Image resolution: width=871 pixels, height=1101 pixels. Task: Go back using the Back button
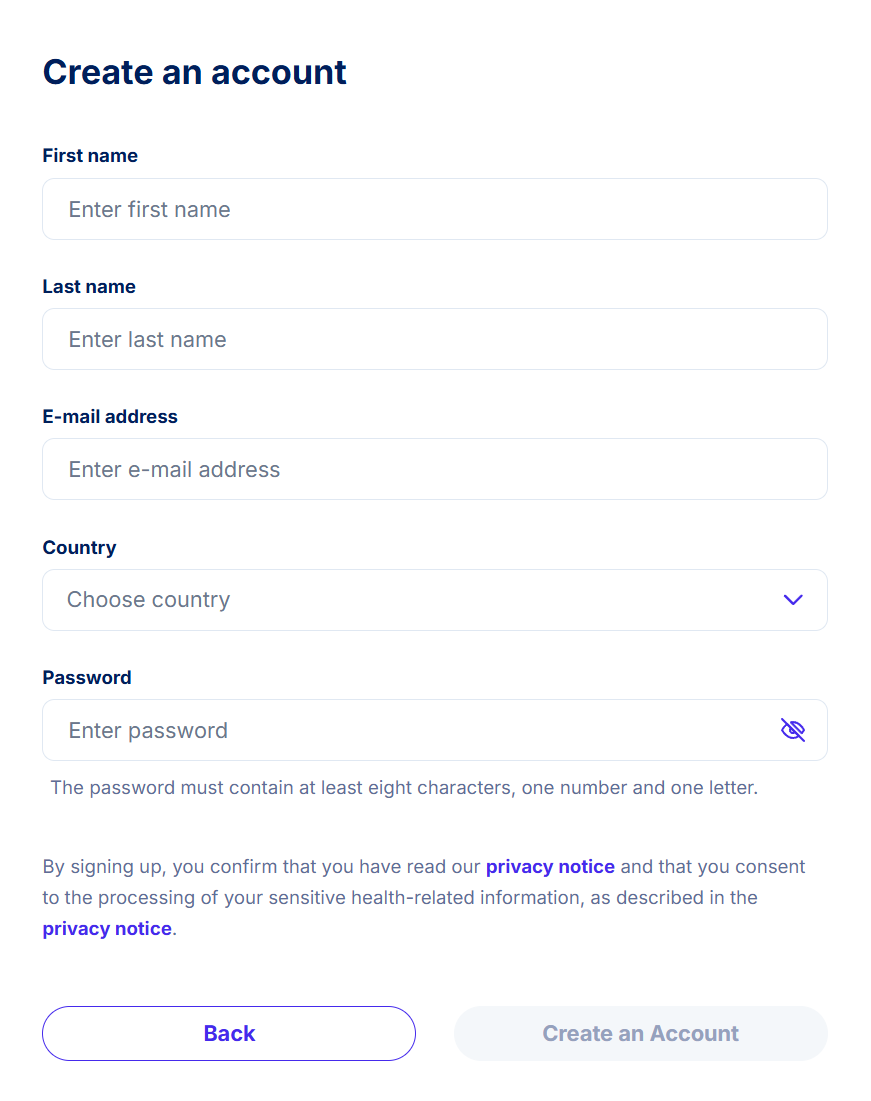229,1034
